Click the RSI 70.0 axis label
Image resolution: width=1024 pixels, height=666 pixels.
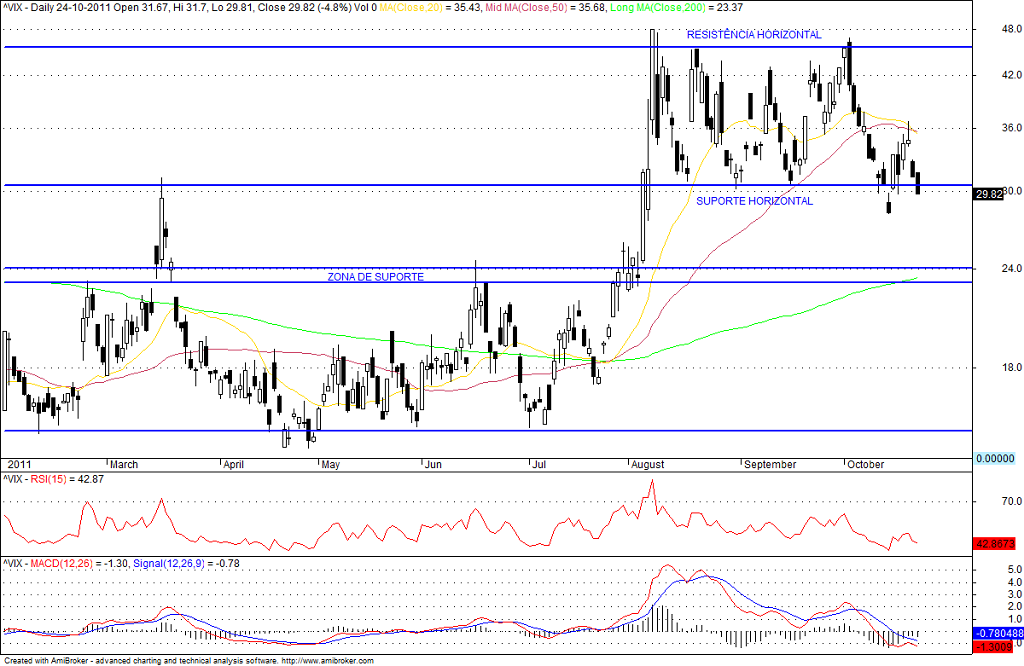(x=1012, y=501)
